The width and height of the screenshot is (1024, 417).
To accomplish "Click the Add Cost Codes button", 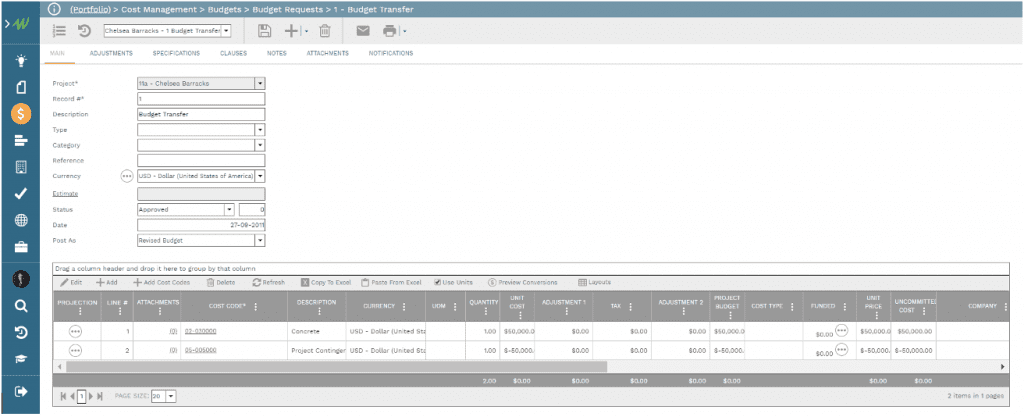I will pyautogui.click(x=161, y=283).
